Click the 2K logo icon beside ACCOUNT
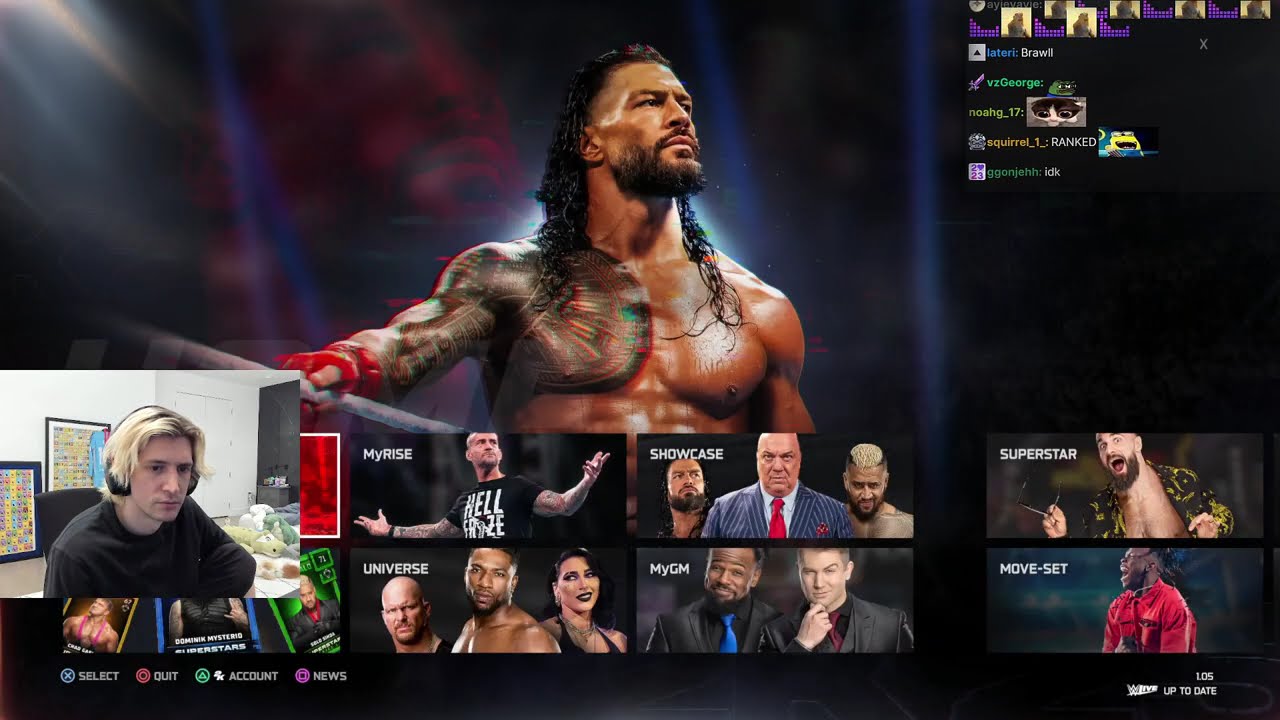This screenshot has height=720, width=1280. tap(219, 676)
